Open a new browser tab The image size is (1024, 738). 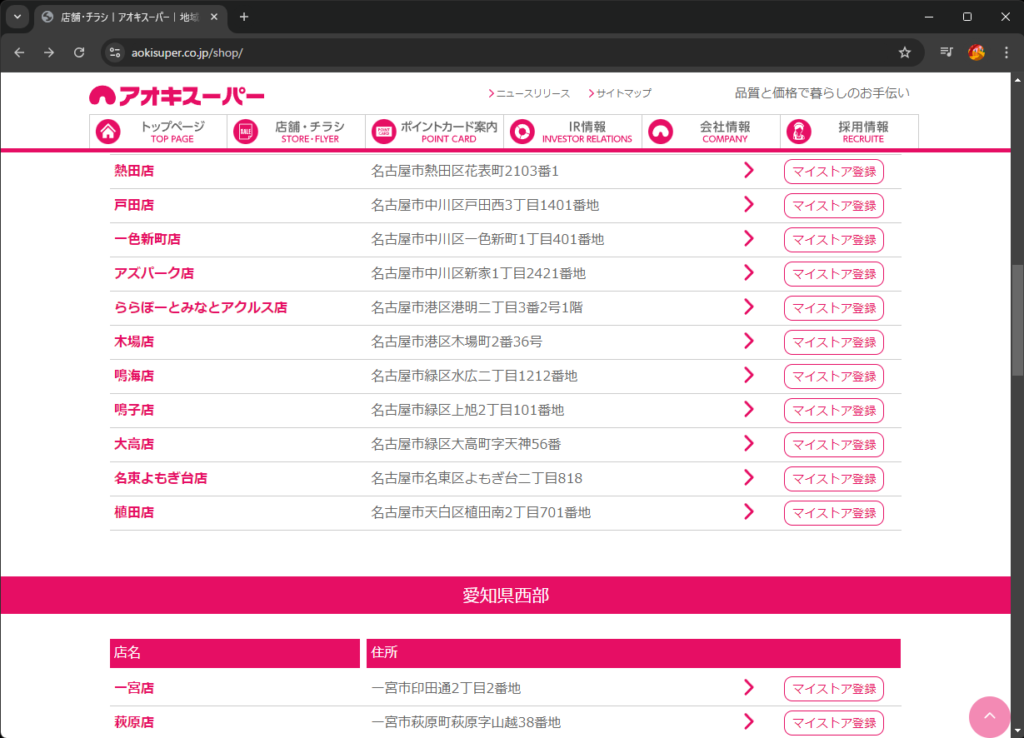pyautogui.click(x=244, y=17)
